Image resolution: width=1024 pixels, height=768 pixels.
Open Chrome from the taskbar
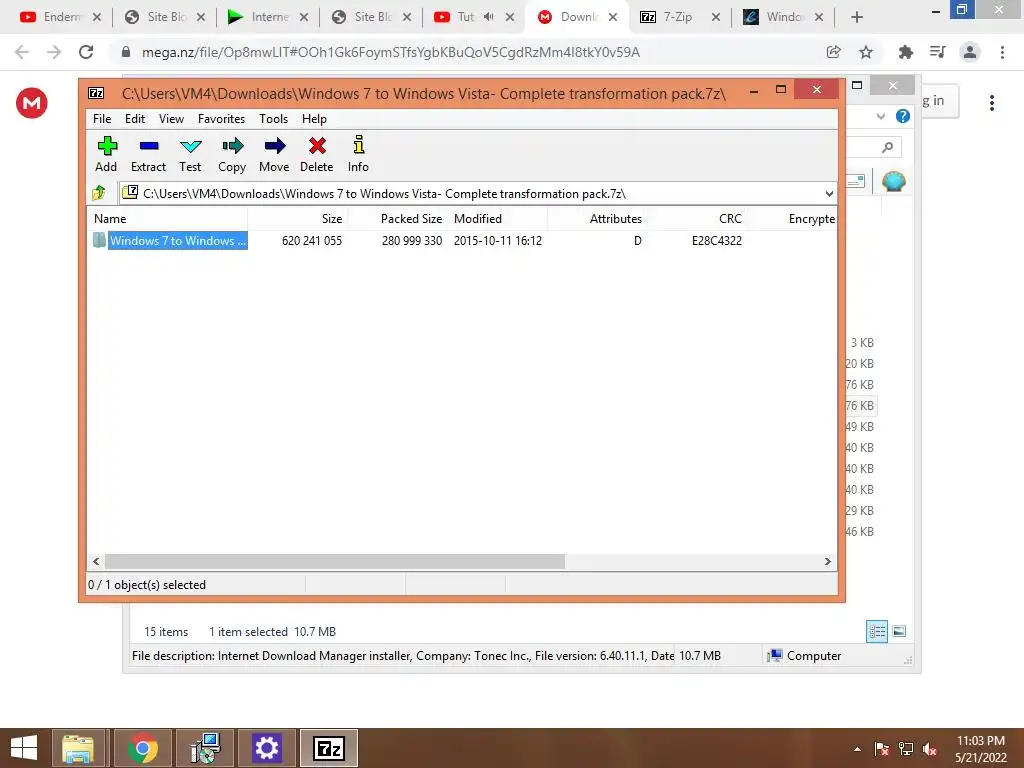143,748
